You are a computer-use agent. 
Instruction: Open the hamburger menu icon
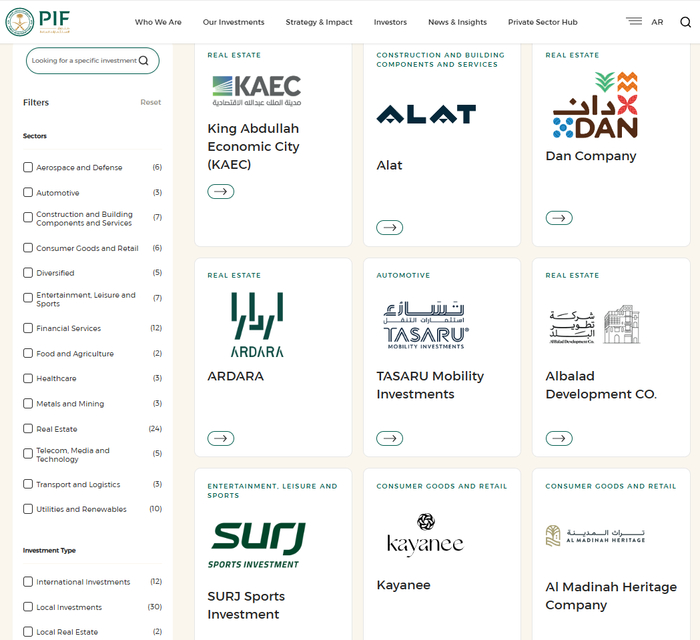(x=633, y=21)
